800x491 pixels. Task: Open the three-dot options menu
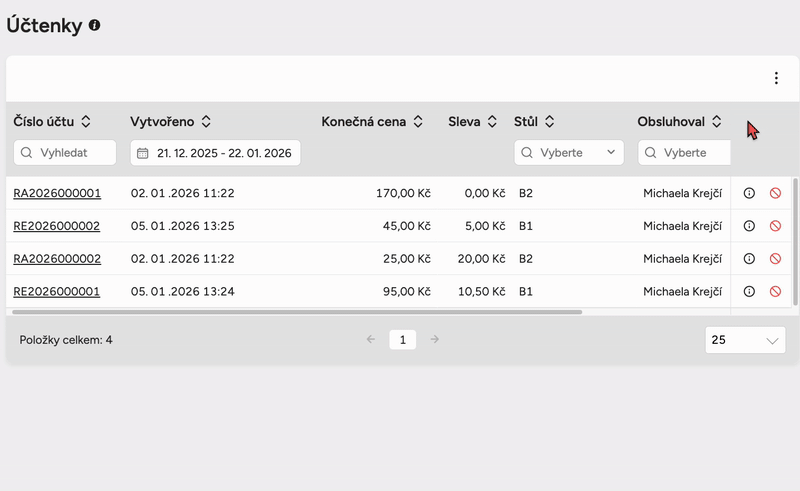pos(776,78)
